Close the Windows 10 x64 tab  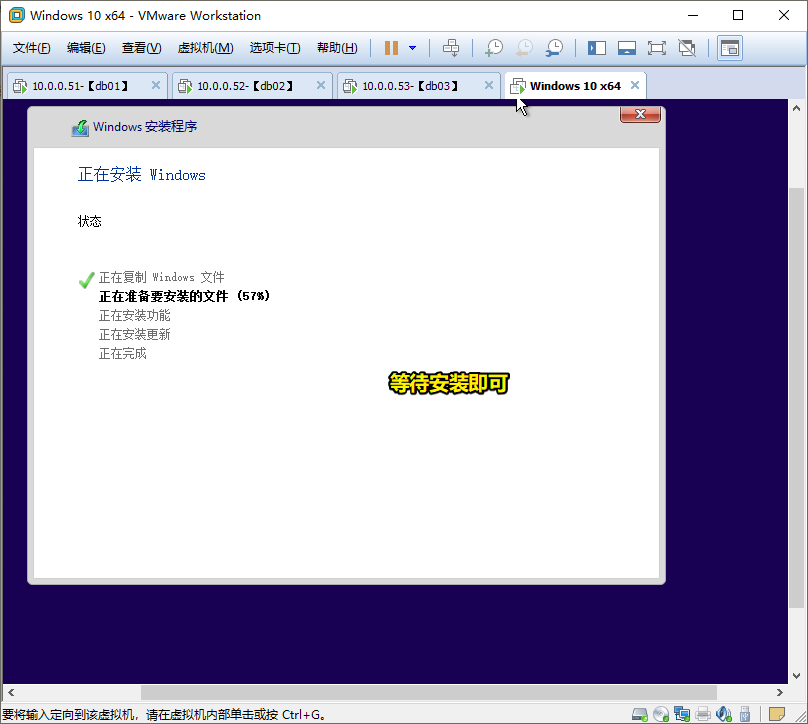pyautogui.click(x=635, y=85)
